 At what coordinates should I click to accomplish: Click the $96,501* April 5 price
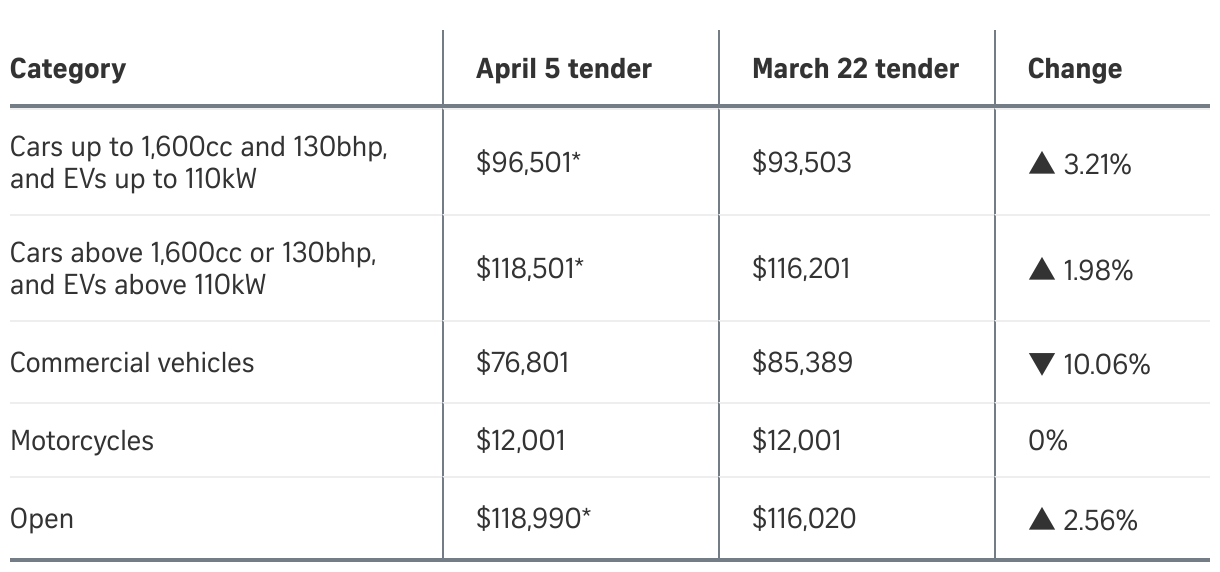click(528, 163)
